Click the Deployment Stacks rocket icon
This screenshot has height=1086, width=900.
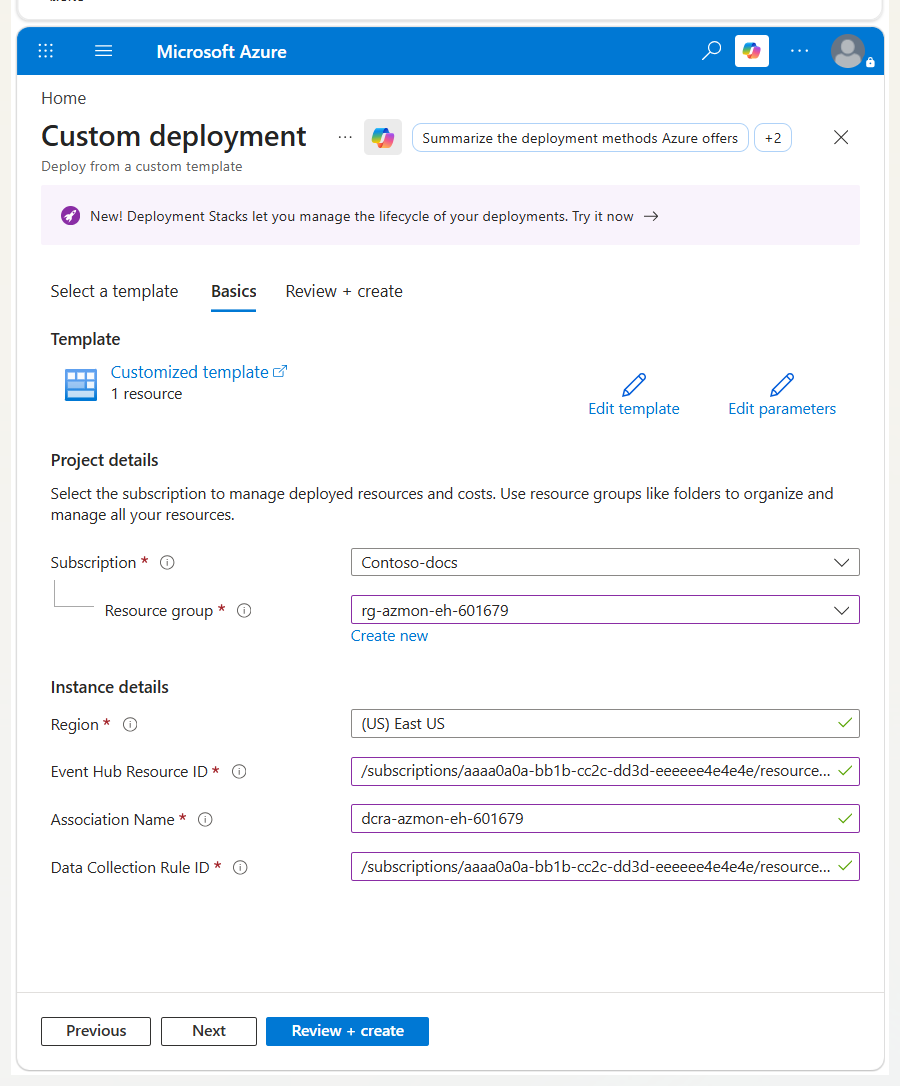pyautogui.click(x=70, y=216)
